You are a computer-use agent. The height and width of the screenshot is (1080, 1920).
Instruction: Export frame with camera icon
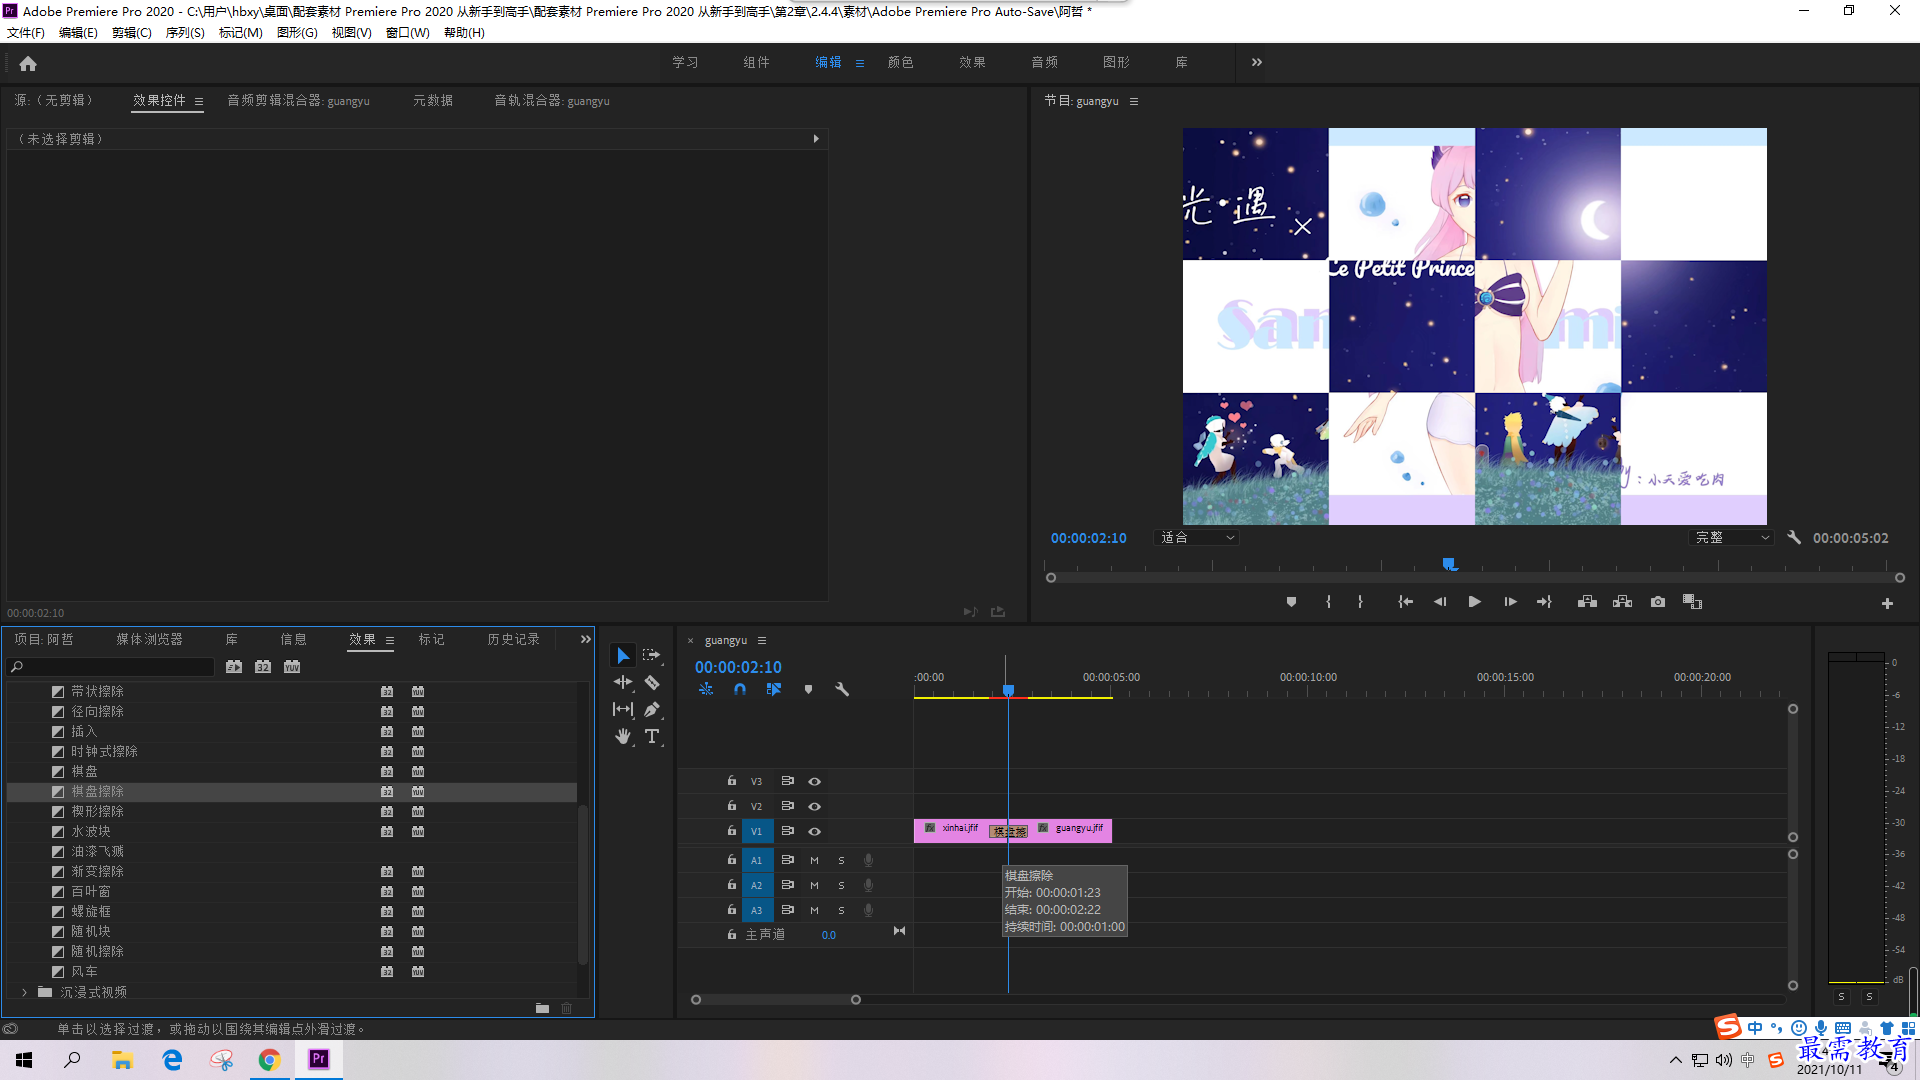pyautogui.click(x=1658, y=602)
